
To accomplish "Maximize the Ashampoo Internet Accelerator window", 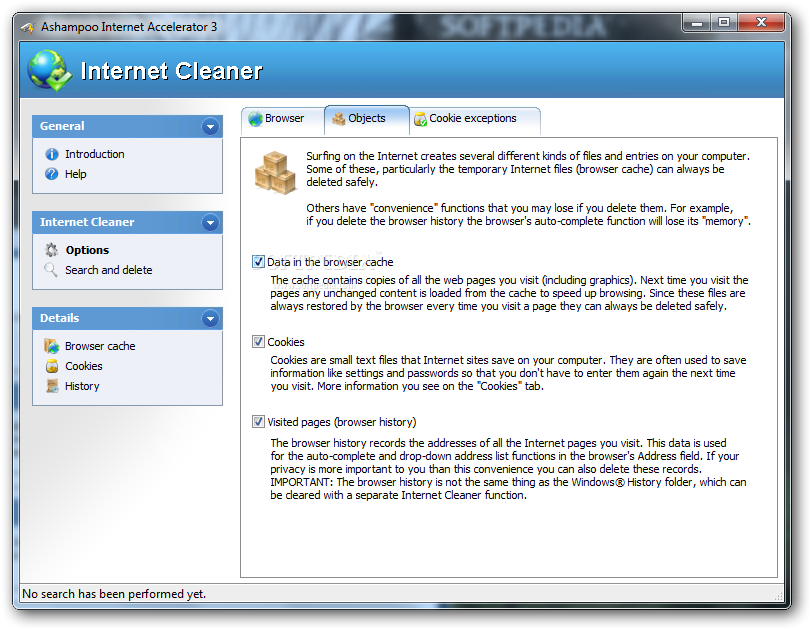I will [x=724, y=23].
